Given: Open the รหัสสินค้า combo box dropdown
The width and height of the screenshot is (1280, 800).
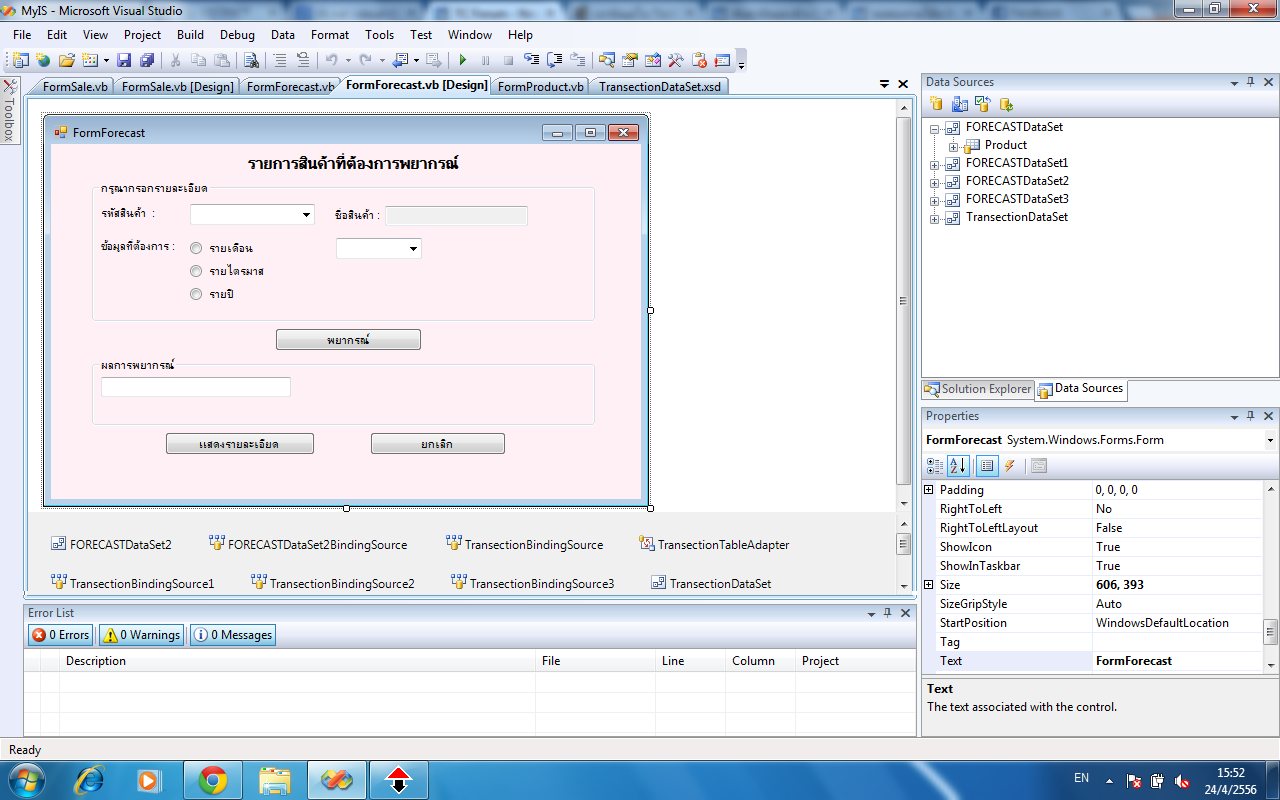Looking at the screenshot, I should click(x=306, y=215).
